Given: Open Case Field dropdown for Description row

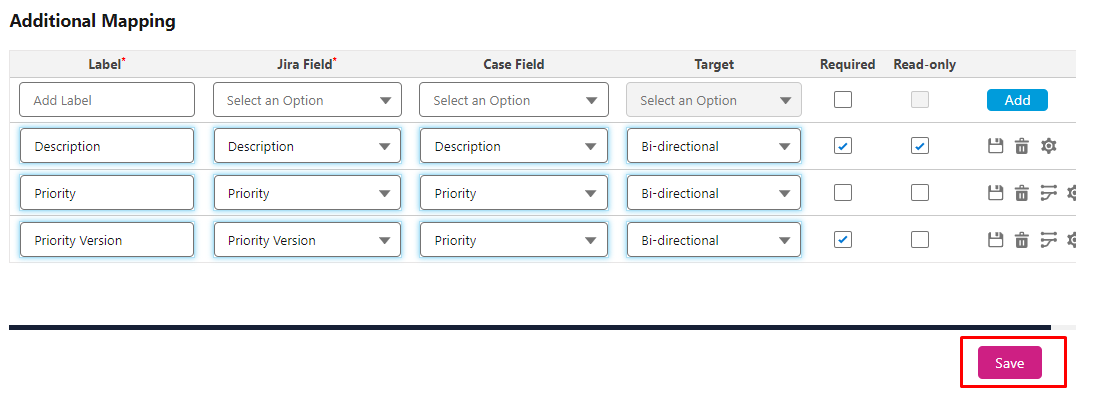Looking at the screenshot, I should [x=514, y=146].
